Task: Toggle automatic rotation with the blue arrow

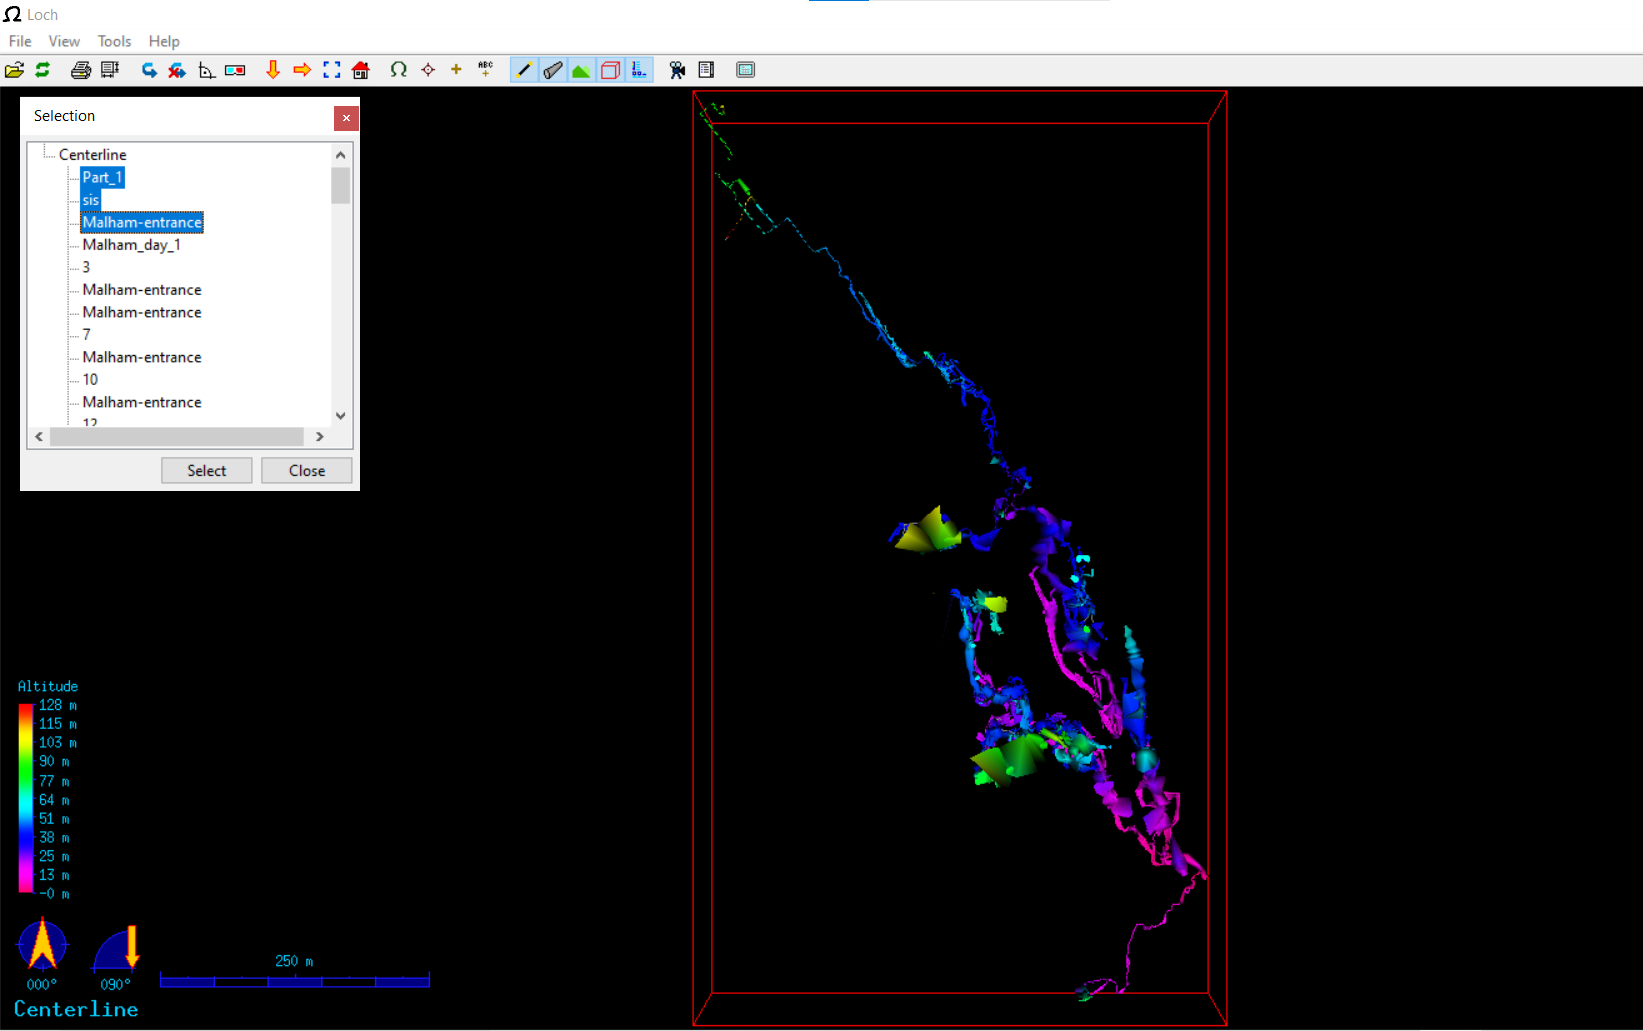Action: pos(149,70)
